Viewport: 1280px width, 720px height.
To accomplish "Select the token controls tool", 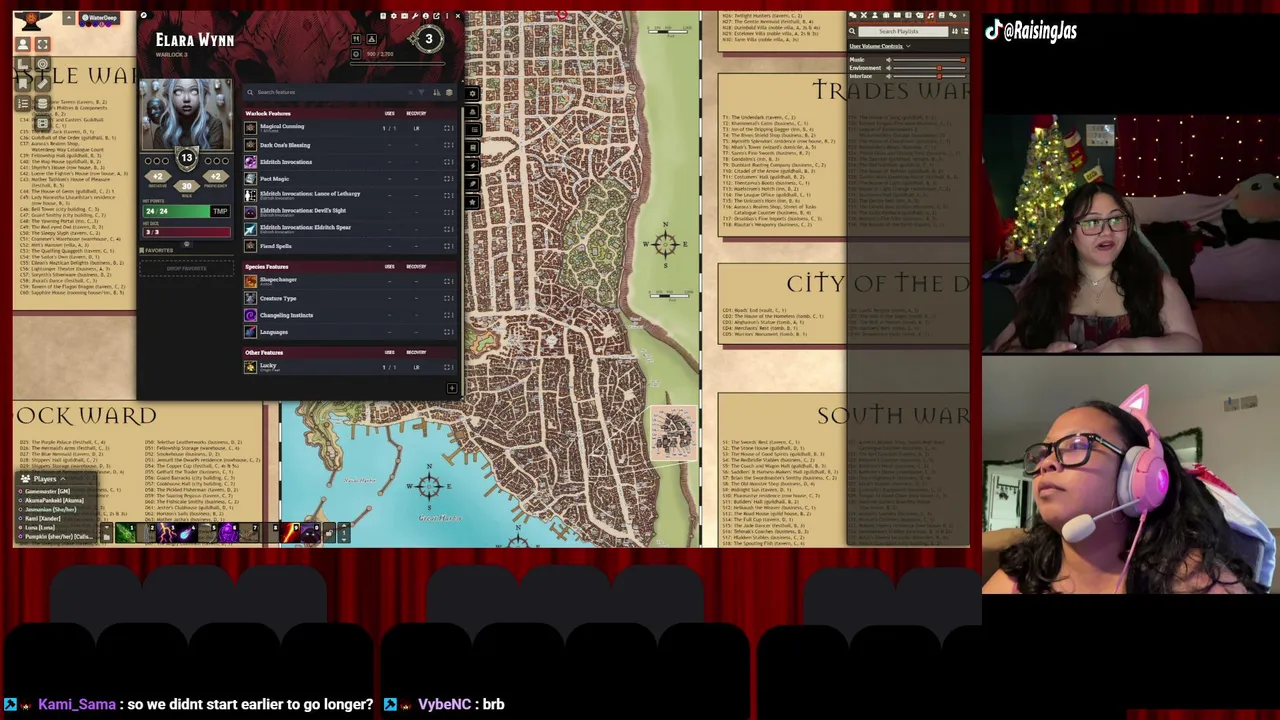I will pos(23,44).
